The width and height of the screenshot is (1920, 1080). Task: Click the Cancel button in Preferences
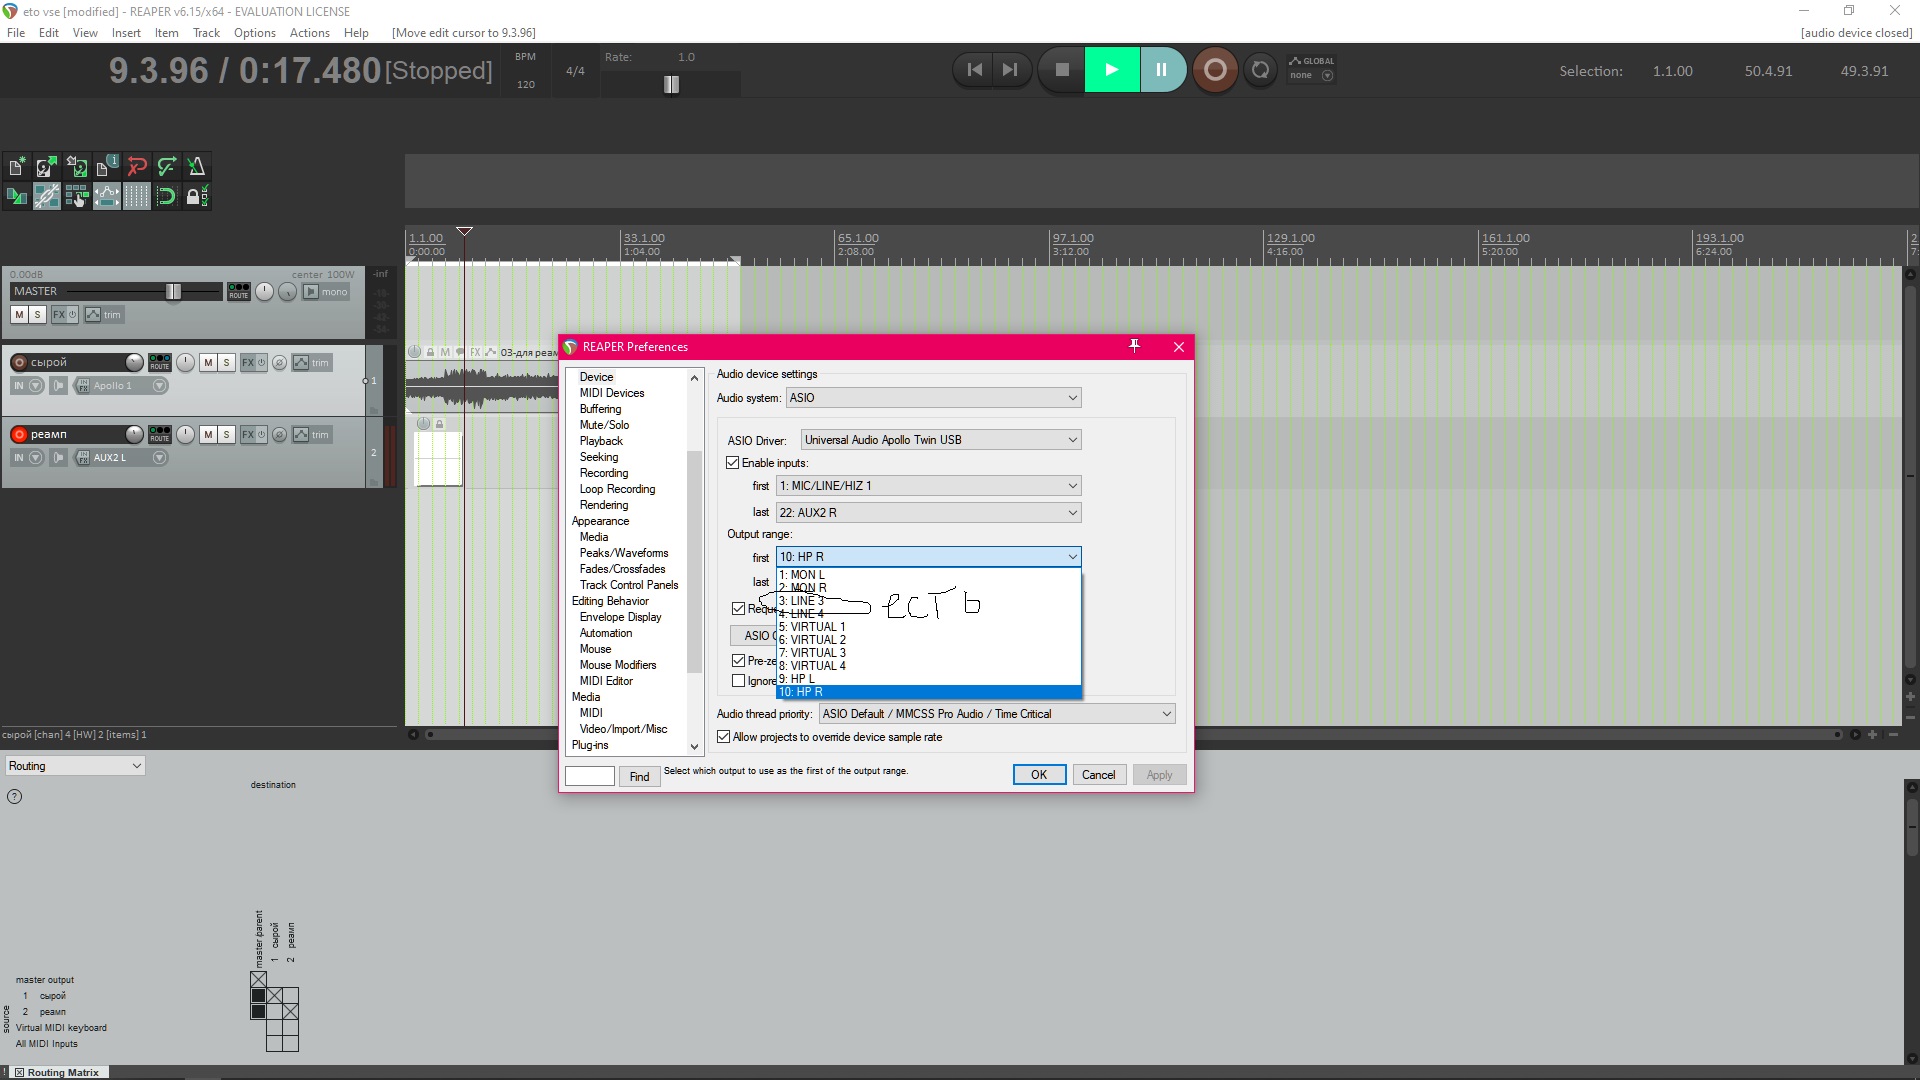click(x=1098, y=775)
